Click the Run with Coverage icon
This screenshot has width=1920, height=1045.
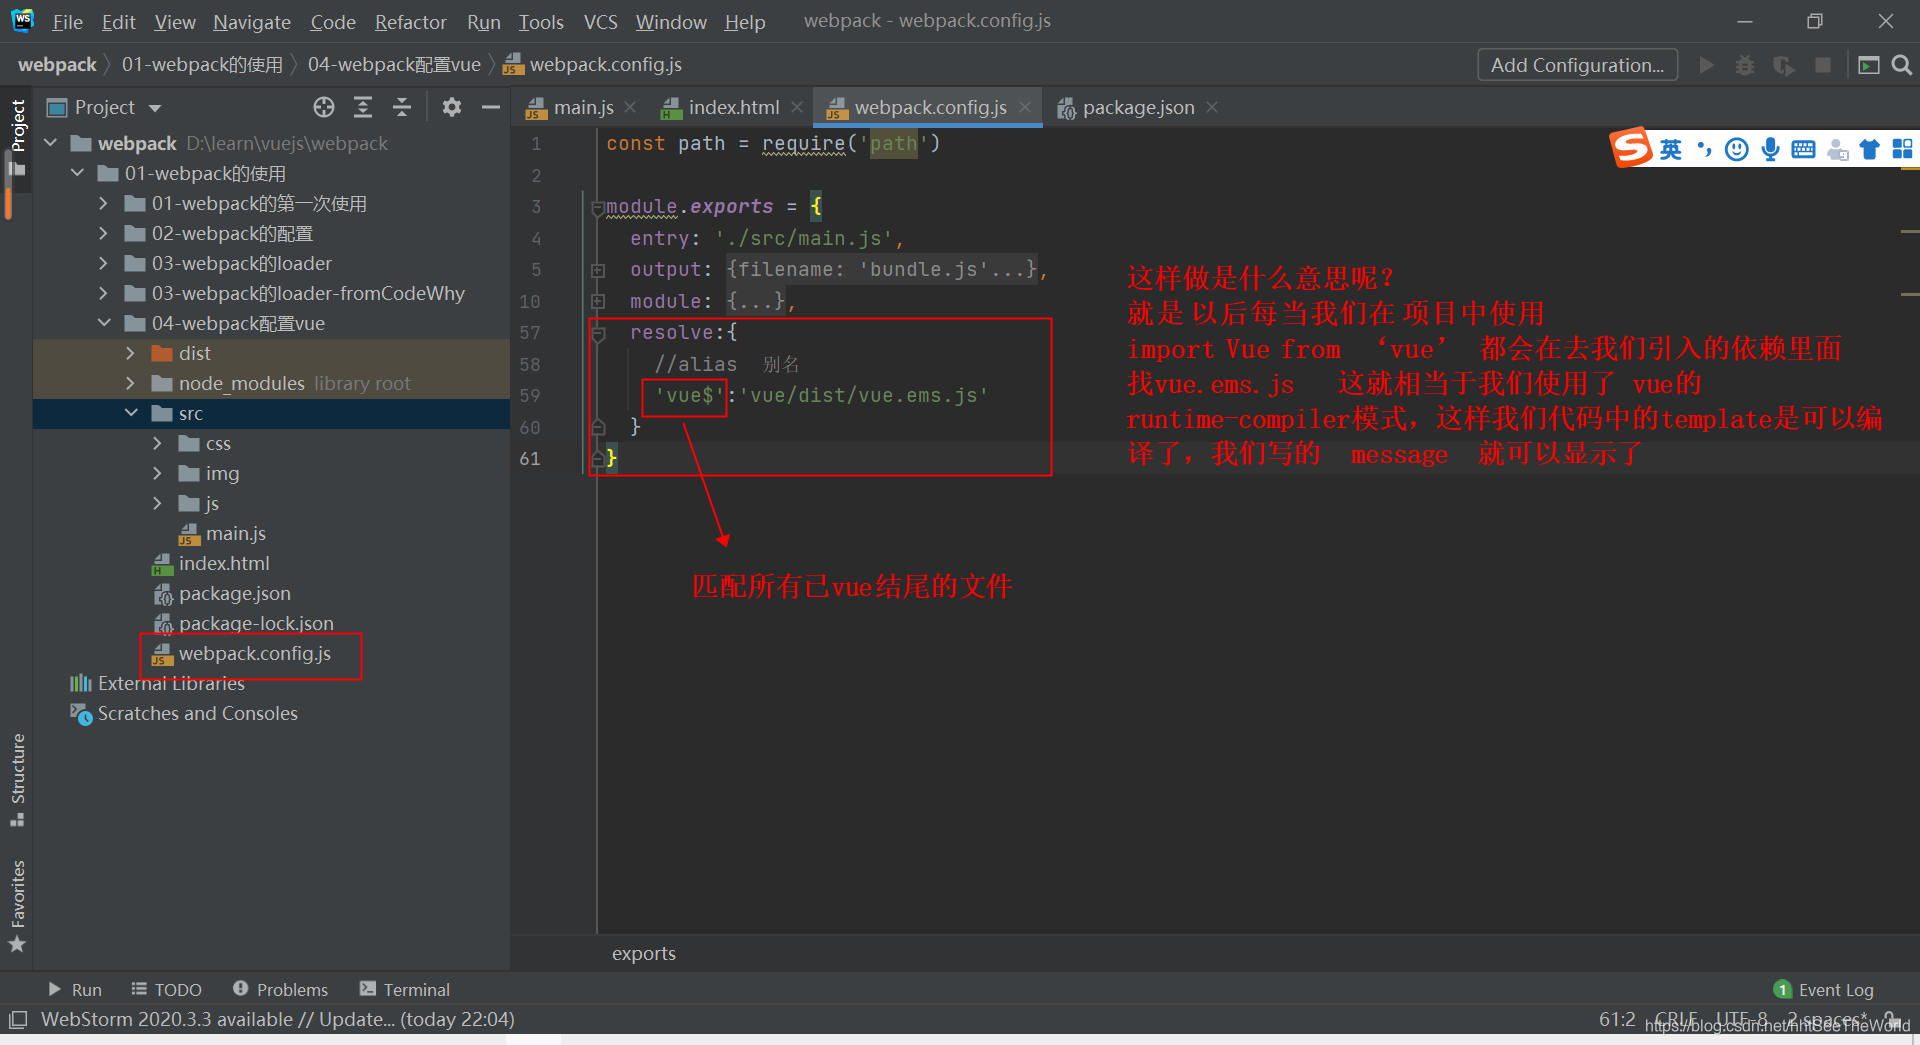(x=1784, y=65)
